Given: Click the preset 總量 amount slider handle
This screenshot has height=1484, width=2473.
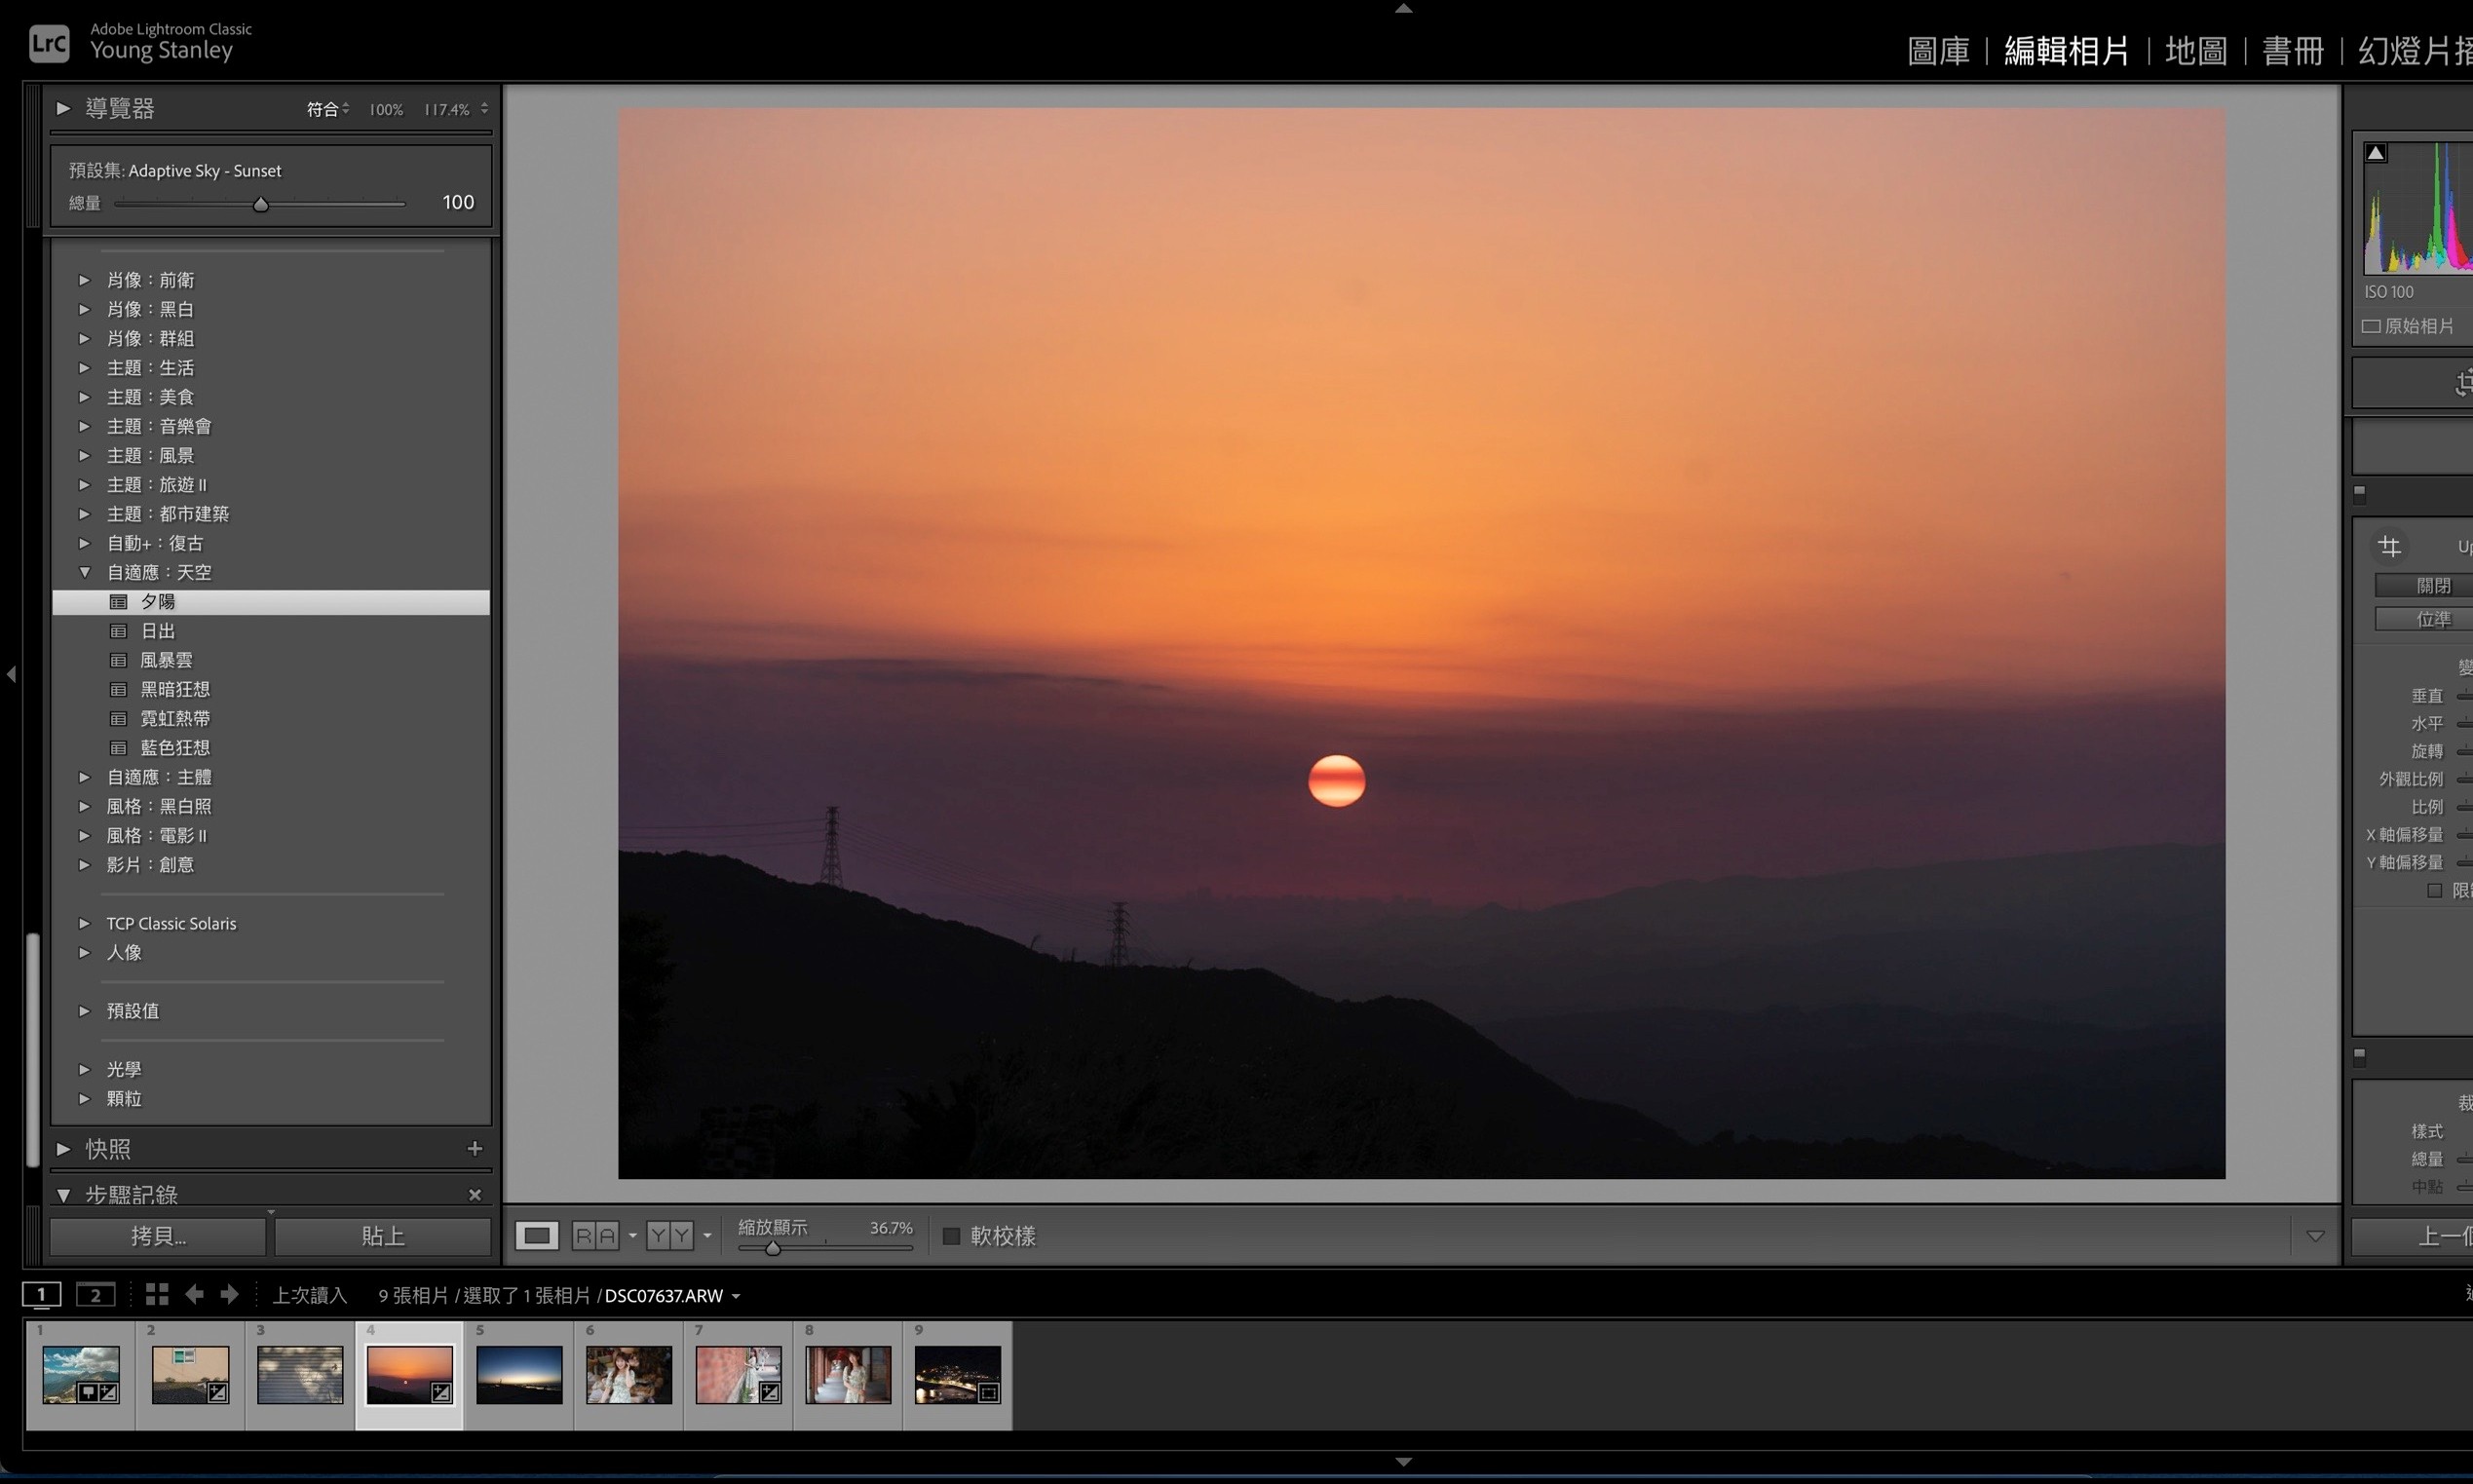Looking at the screenshot, I should click(261, 205).
